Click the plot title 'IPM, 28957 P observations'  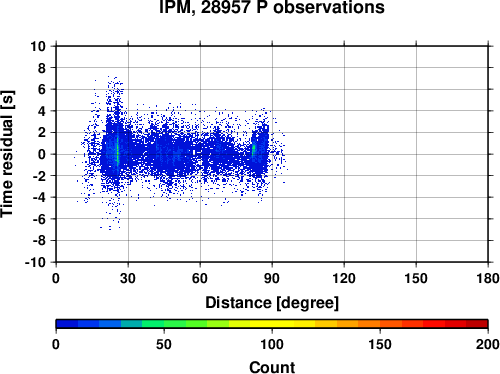point(272,7)
